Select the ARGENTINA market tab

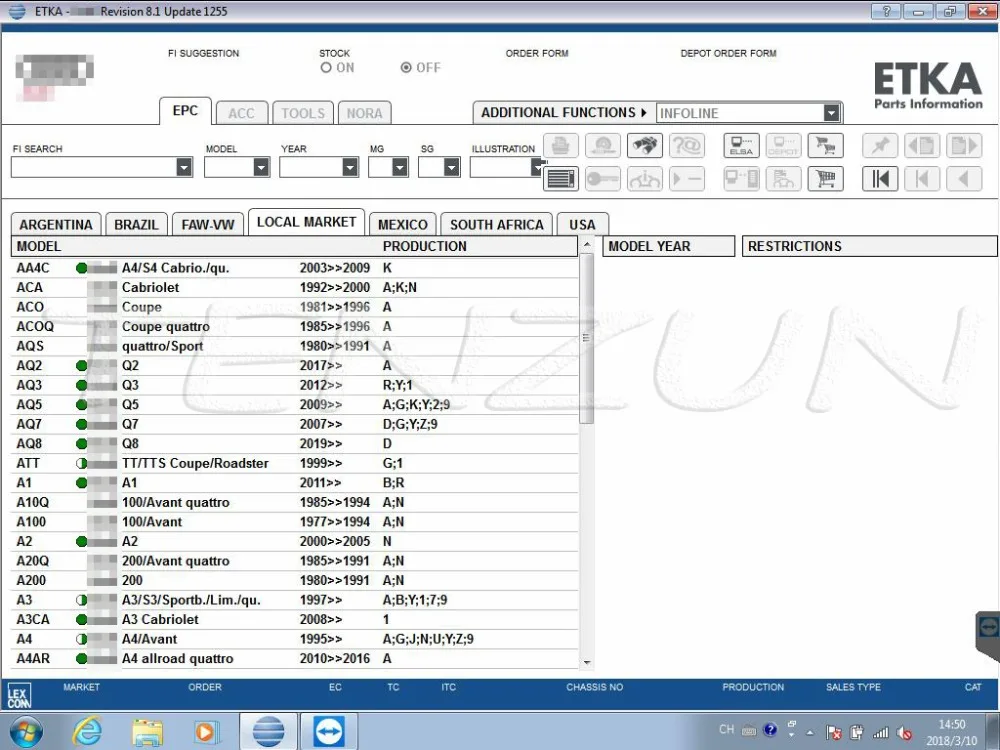point(56,224)
